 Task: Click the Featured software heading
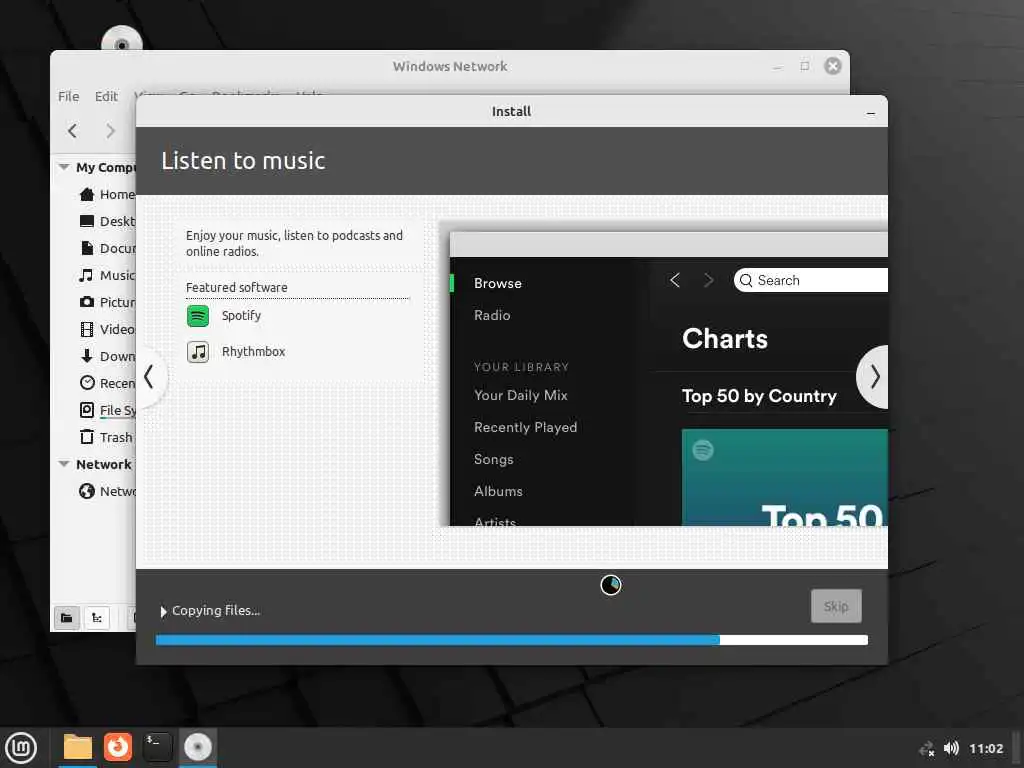click(236, 287)
